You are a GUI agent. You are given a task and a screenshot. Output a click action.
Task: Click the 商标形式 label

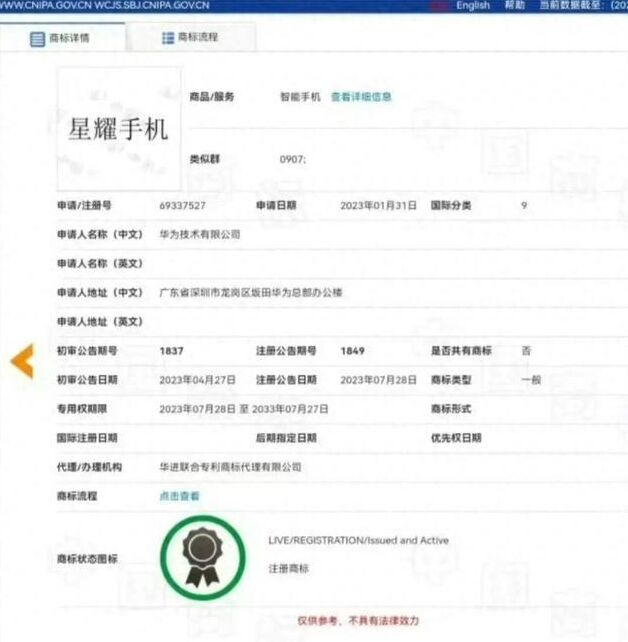coord(451,409)
